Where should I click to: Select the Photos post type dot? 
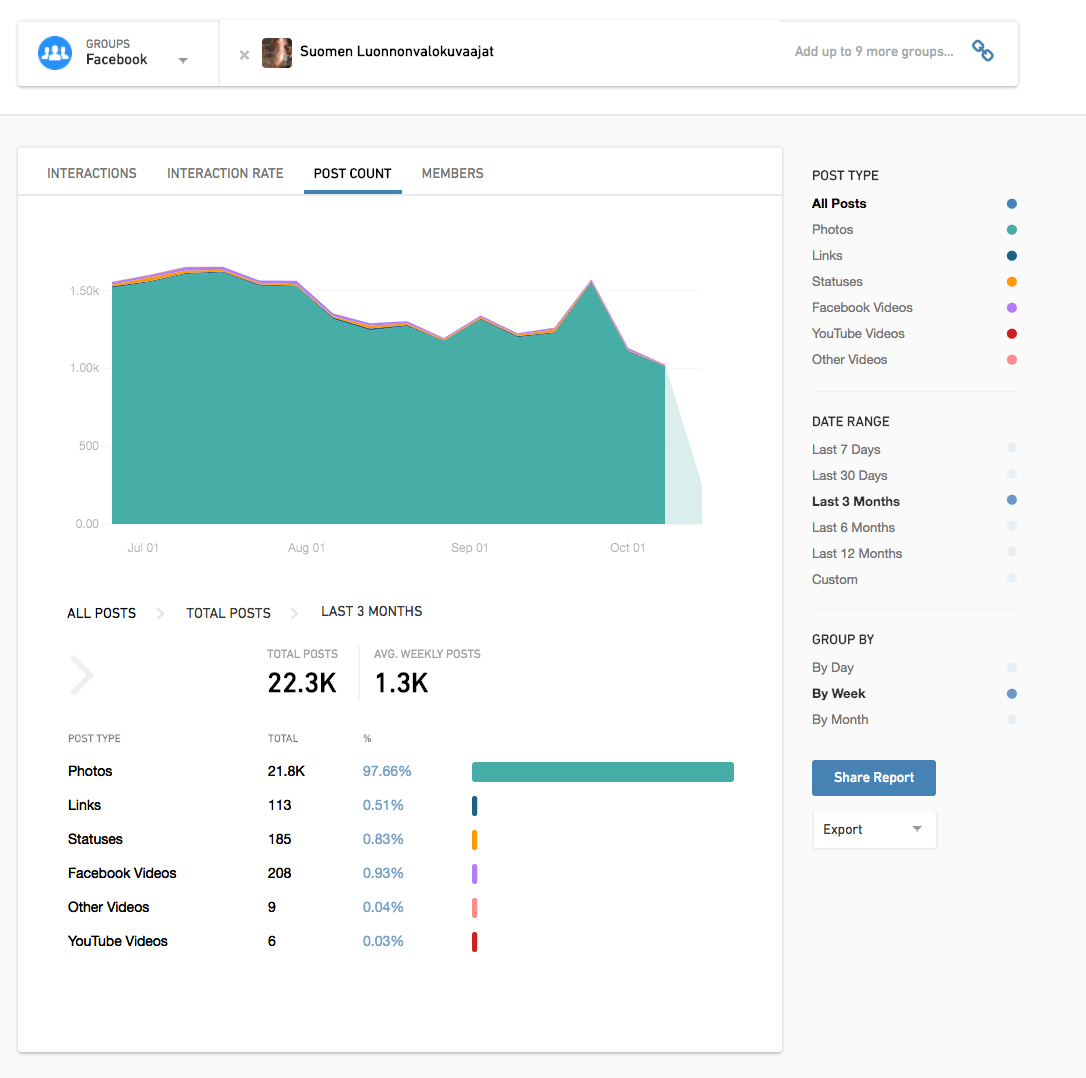[1011, 230]
